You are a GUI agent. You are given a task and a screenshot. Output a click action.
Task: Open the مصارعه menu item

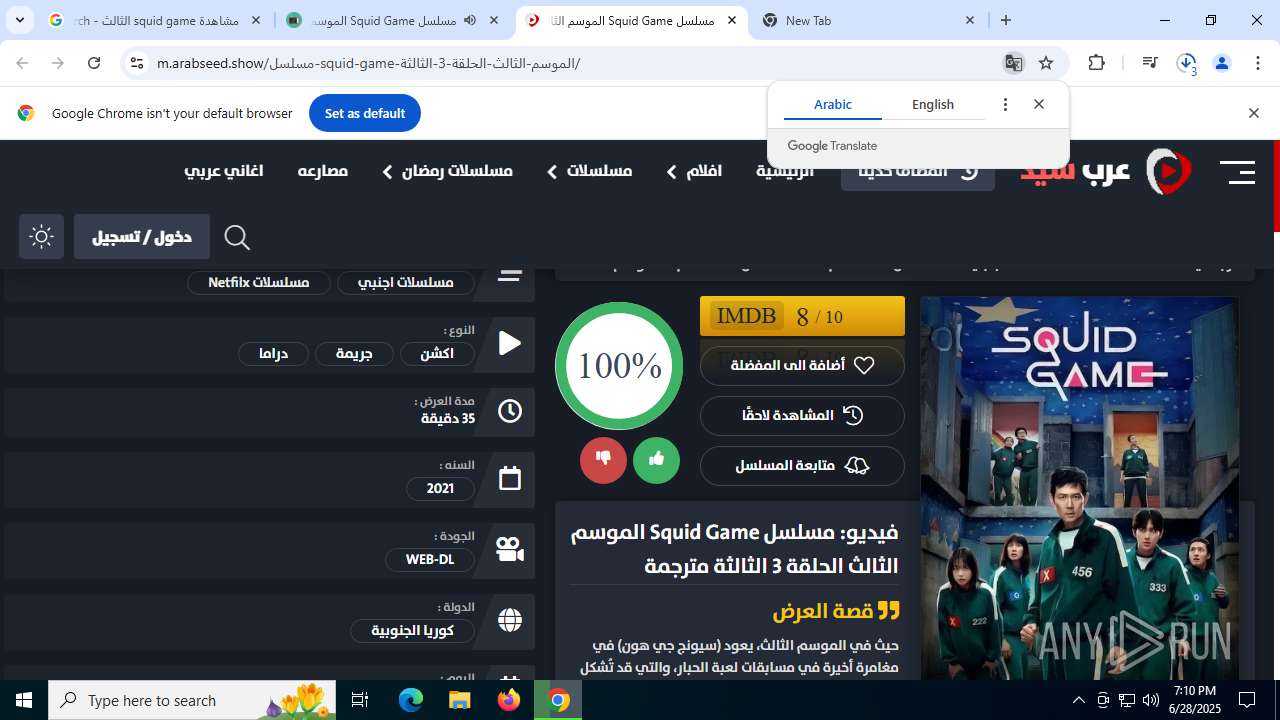coord(323,171)
